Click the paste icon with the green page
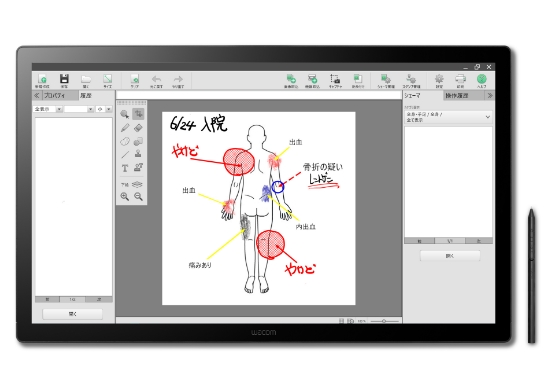 coord(357,80)
